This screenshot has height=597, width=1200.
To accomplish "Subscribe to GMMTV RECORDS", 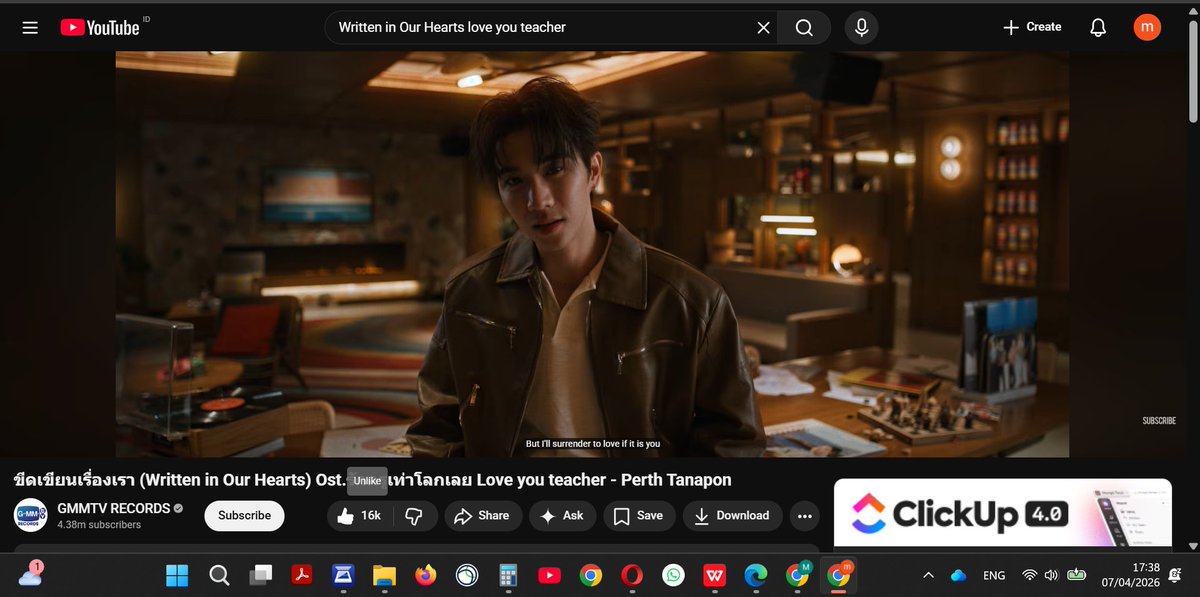I will 244,515.
